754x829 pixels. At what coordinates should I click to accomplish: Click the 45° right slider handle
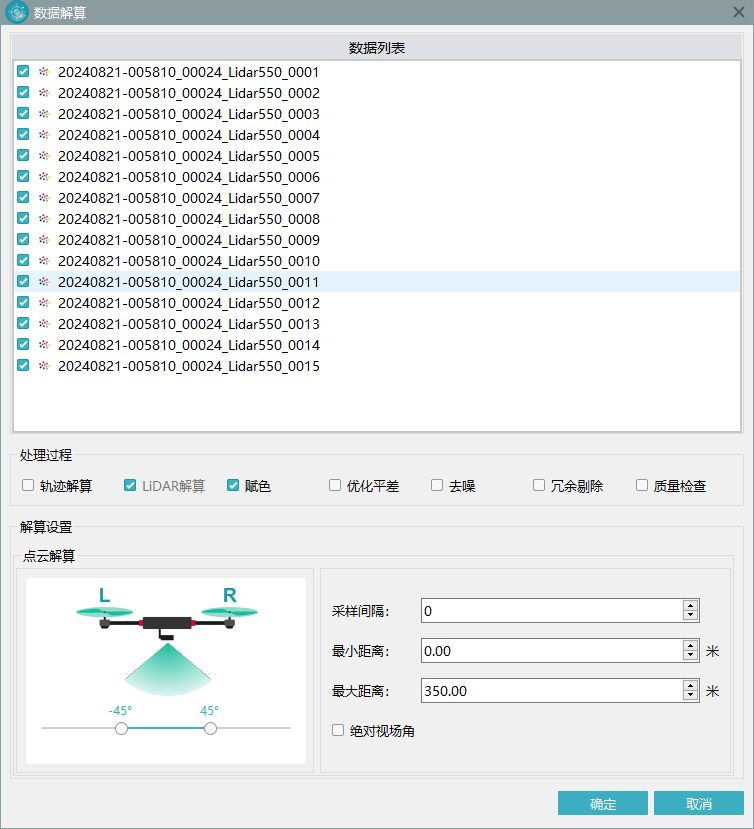coord(210,729)
